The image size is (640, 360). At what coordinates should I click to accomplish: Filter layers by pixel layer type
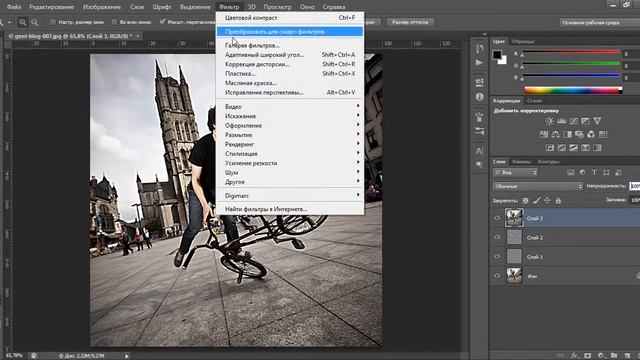tap(571, 173)
